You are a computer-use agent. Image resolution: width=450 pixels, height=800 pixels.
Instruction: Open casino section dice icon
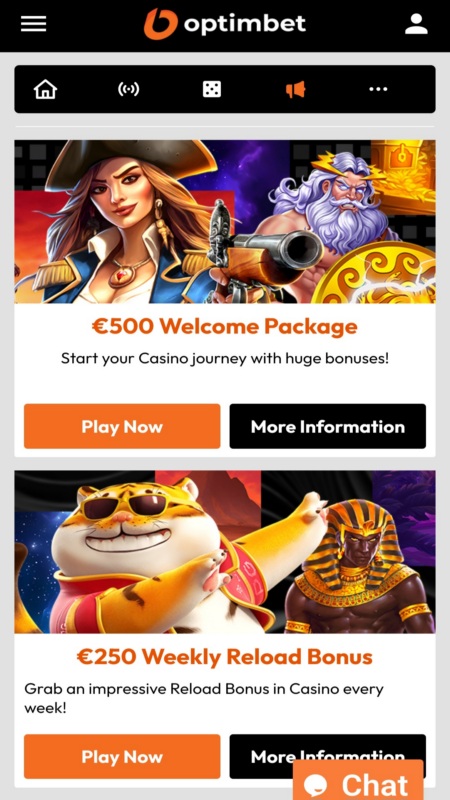(x=212, y=89)
